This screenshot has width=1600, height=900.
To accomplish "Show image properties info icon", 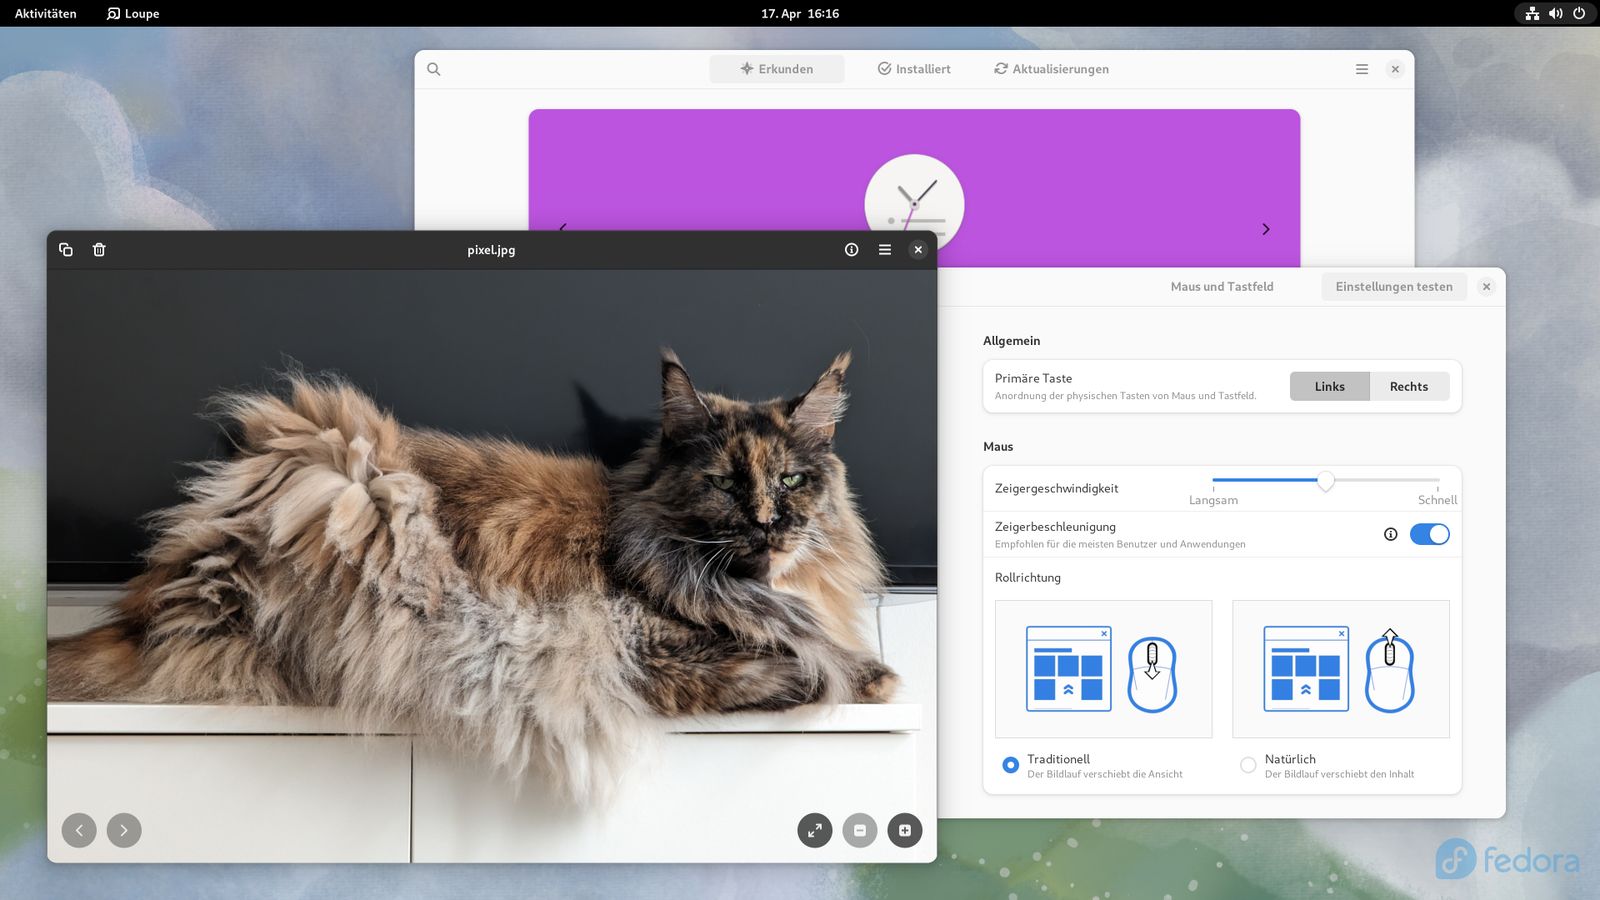I will tap(851, 250).
